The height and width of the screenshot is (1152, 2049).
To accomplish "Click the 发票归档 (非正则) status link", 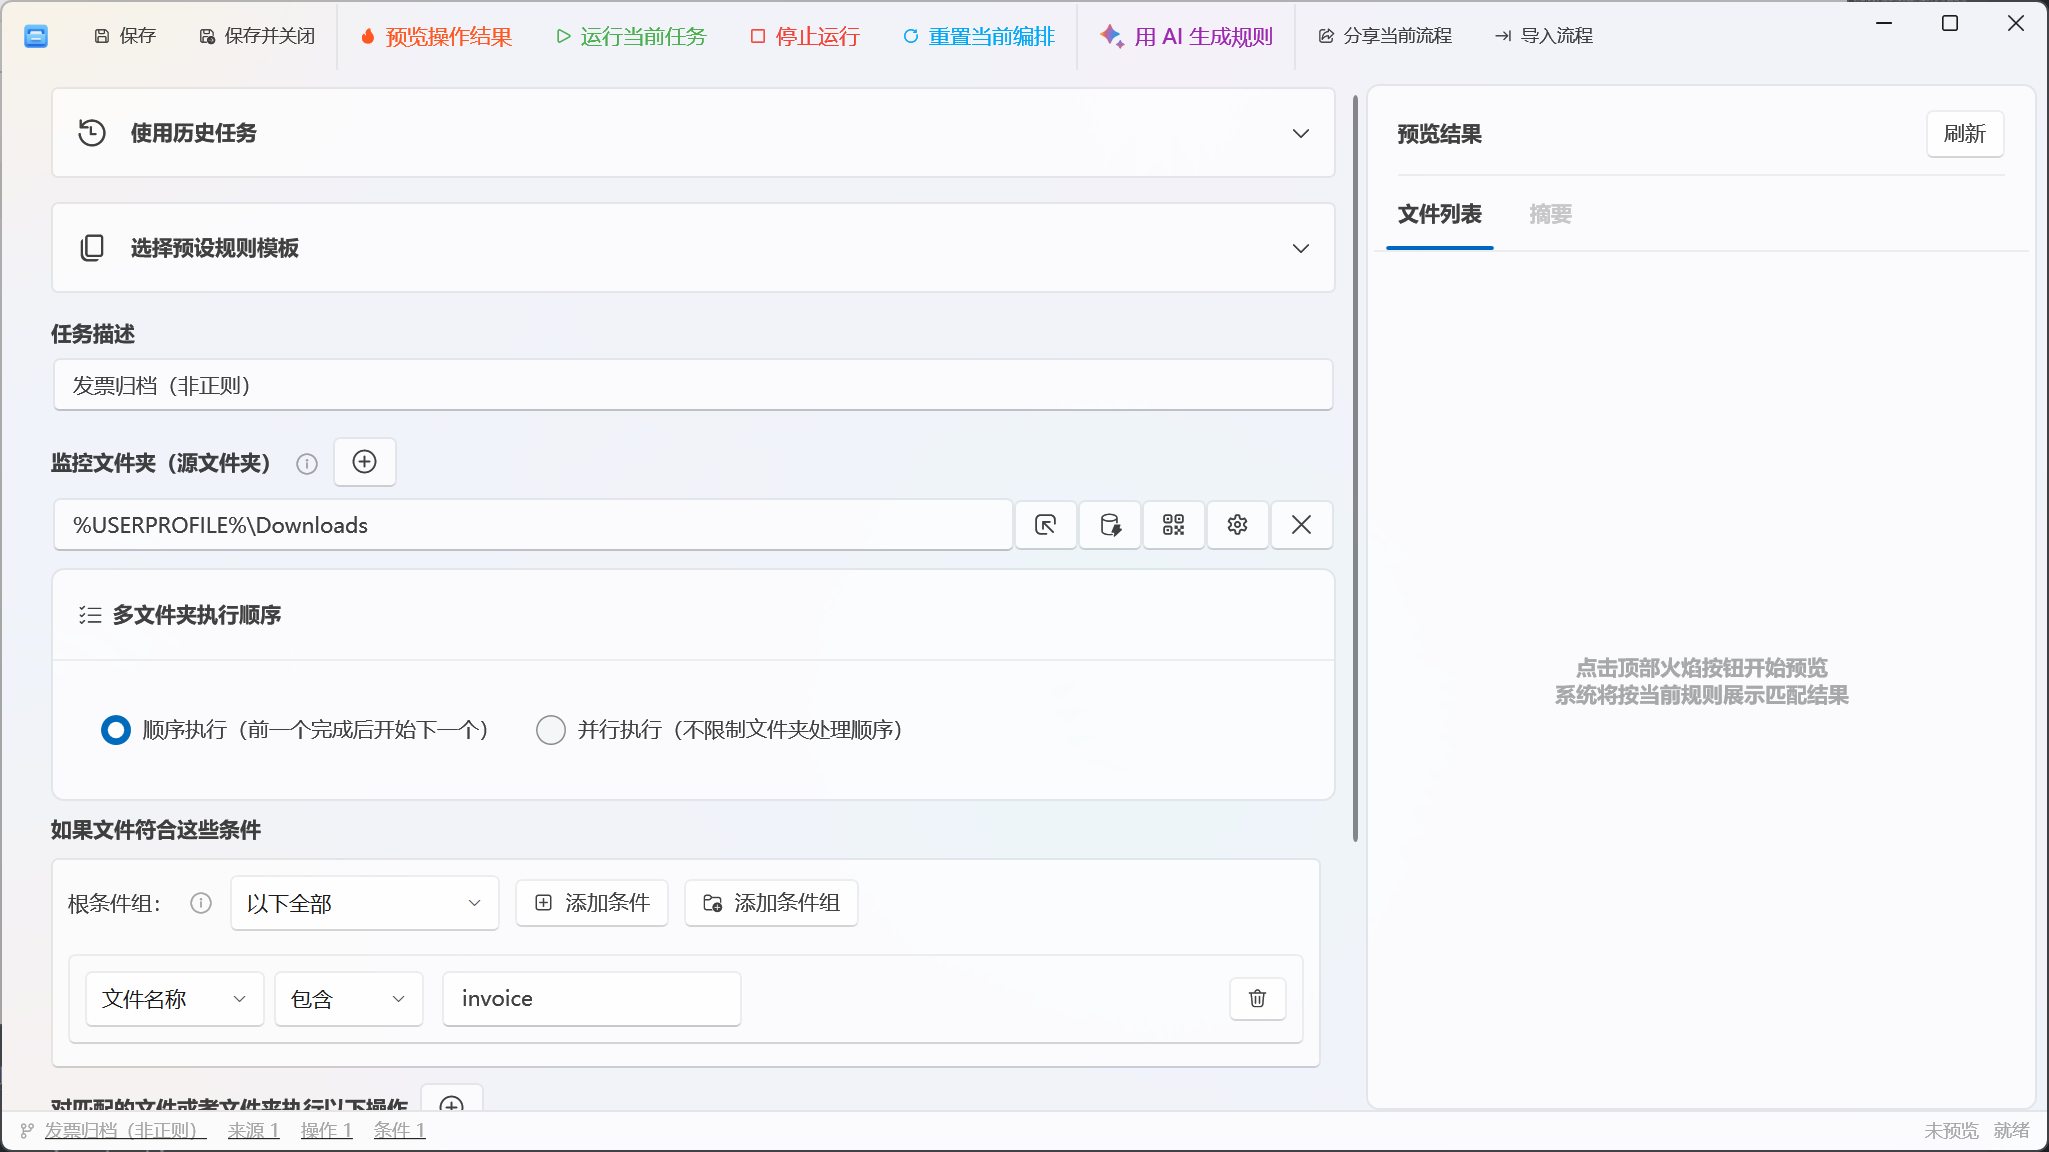I will coord(126,1130).
